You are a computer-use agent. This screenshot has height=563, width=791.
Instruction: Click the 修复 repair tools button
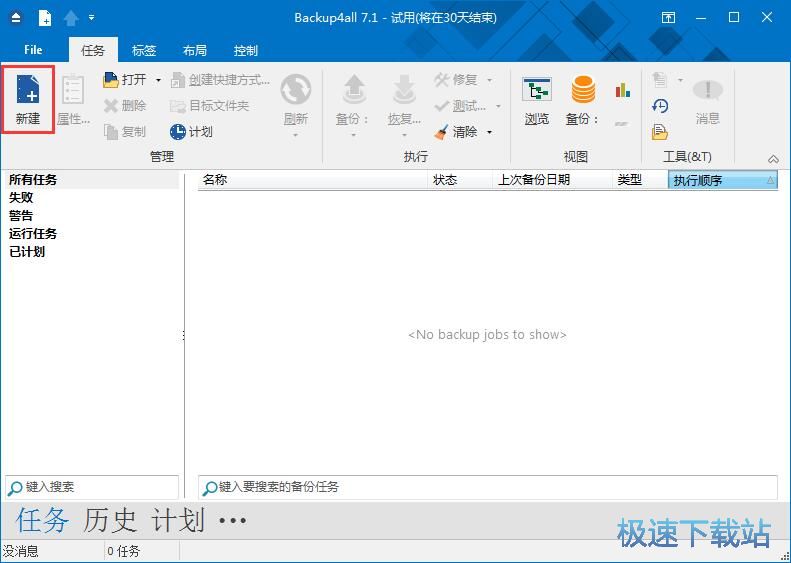click(456, 80)
